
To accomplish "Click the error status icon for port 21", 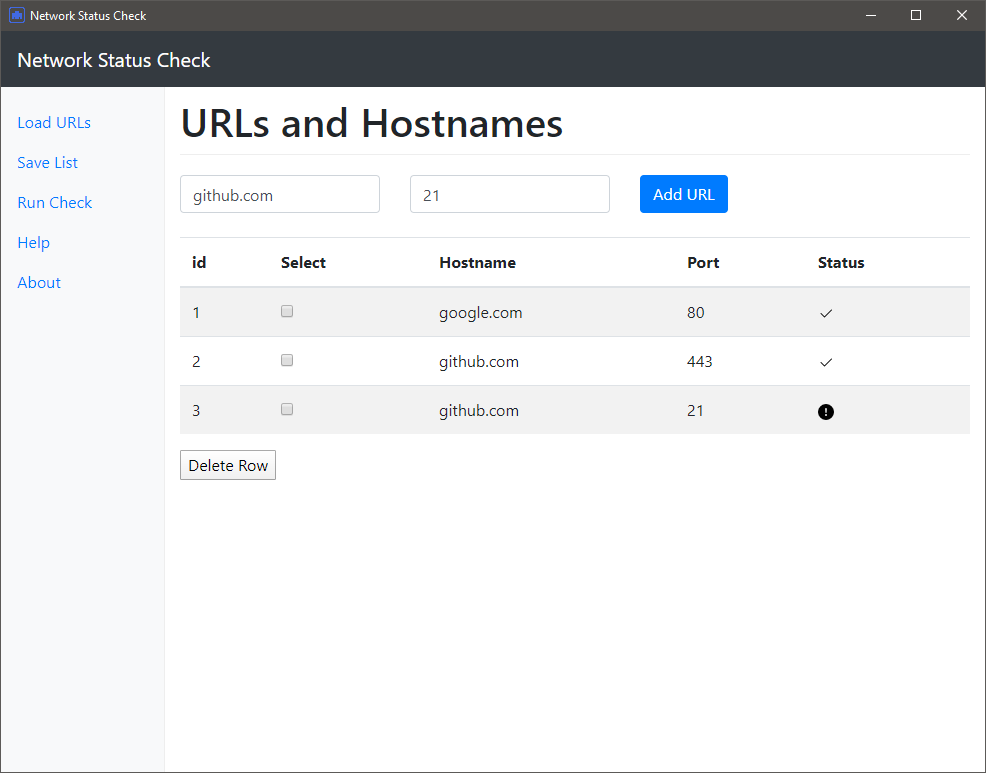I will pos(826,412).
